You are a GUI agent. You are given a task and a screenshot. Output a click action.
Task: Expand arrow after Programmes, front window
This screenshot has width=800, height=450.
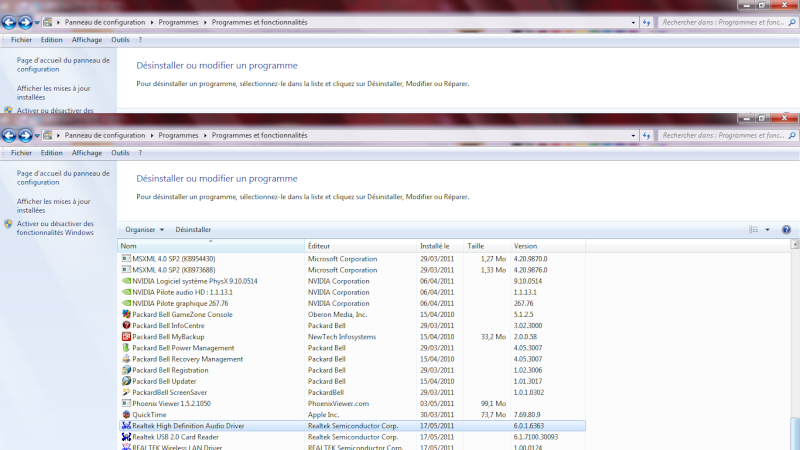205,136
